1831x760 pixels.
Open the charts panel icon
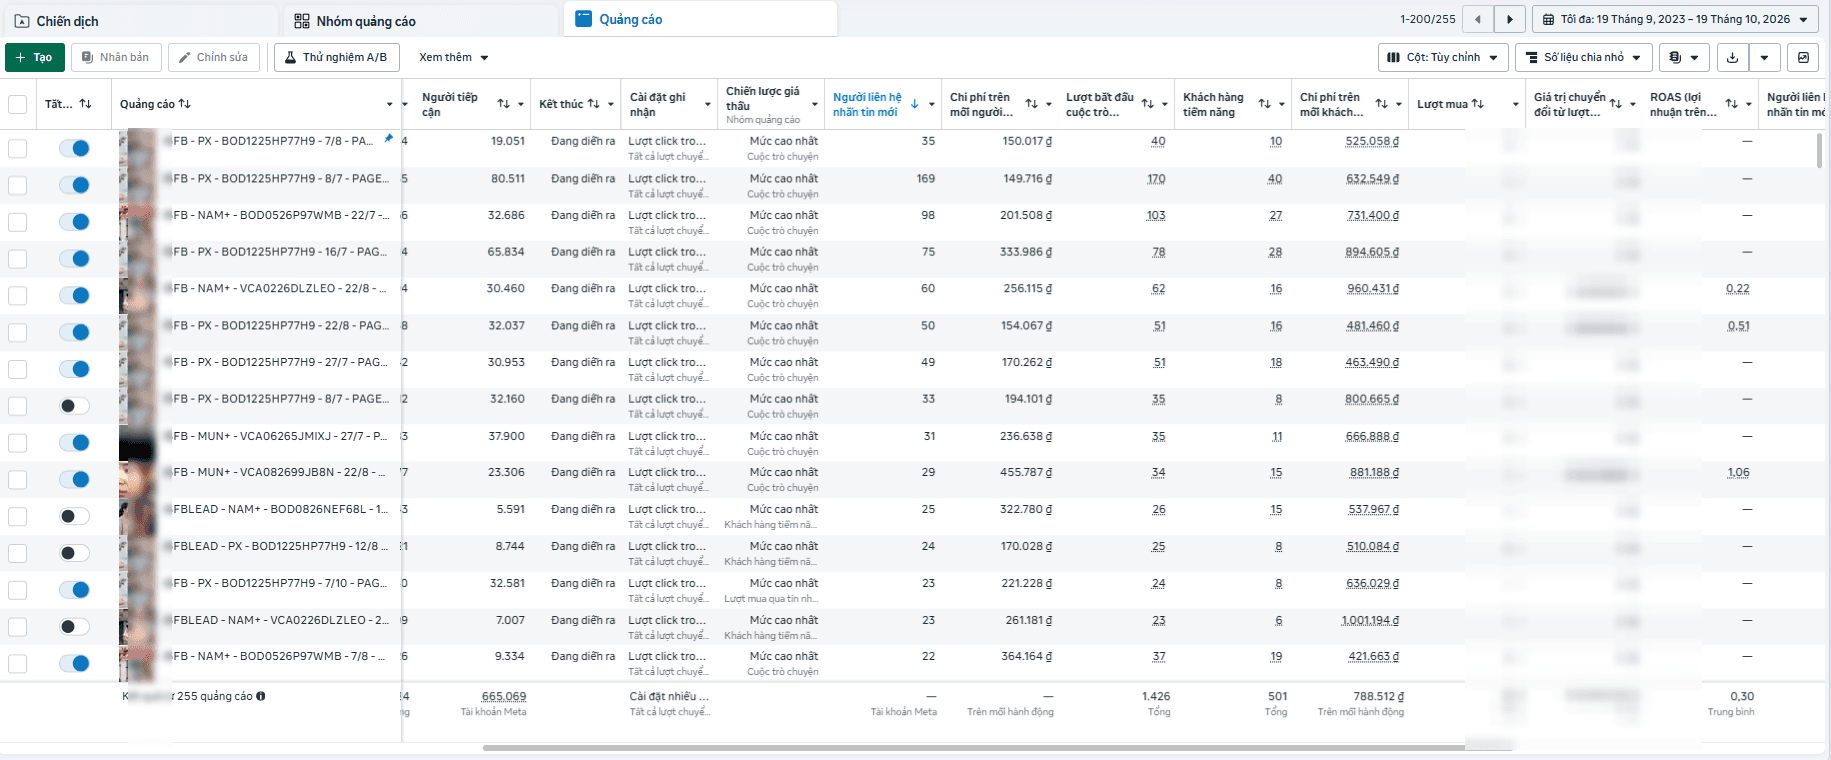(x=1803, y=57)
